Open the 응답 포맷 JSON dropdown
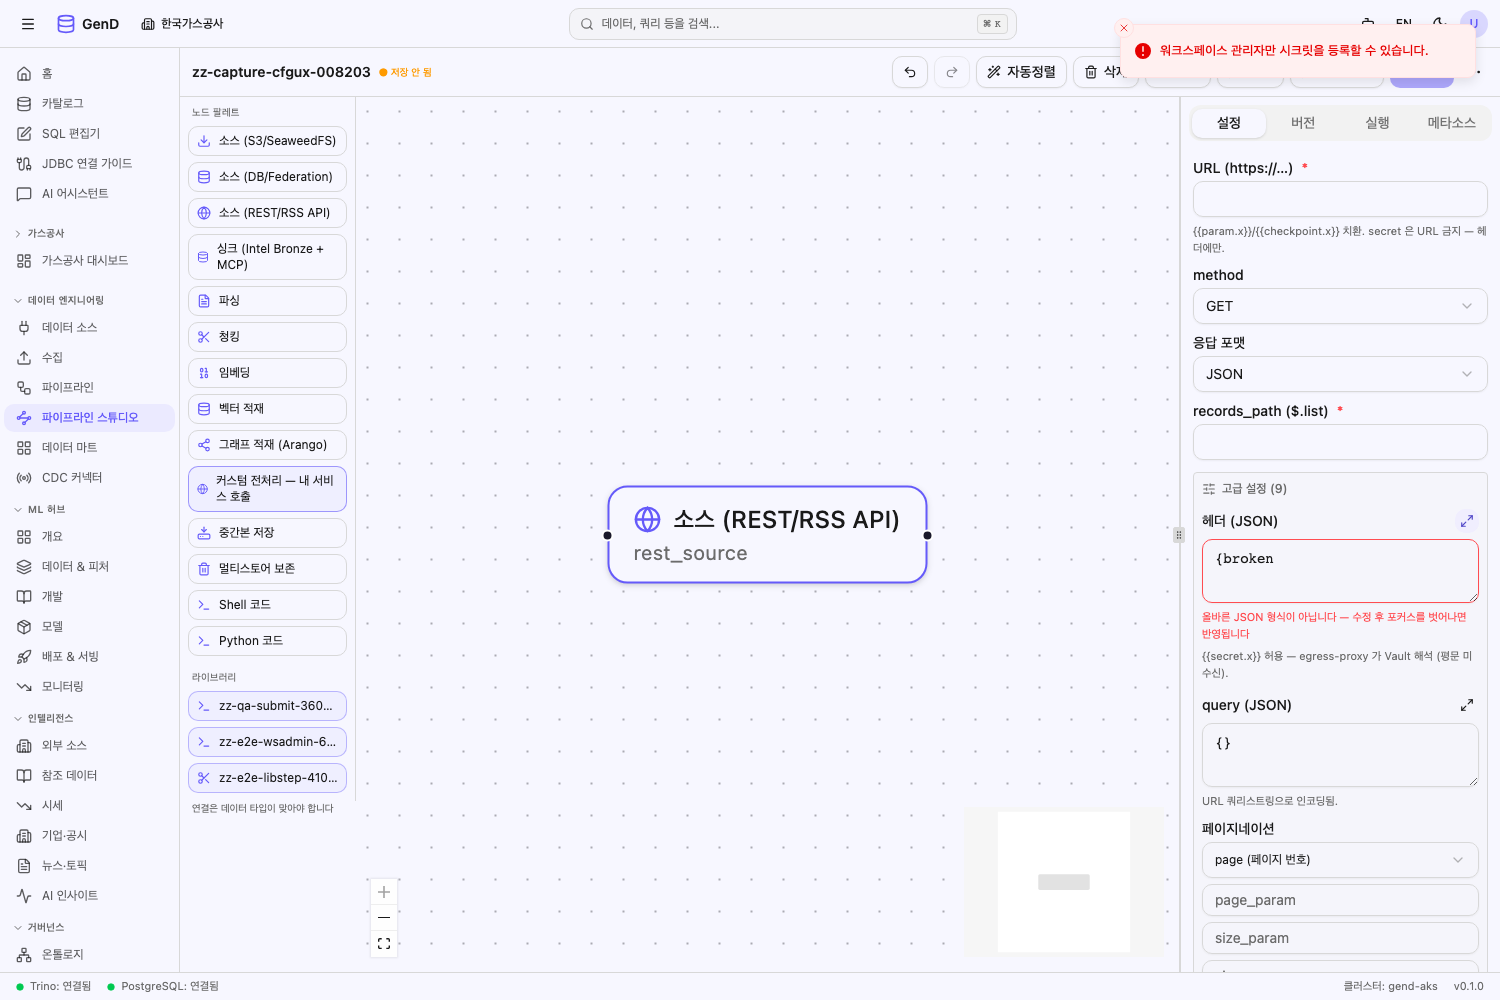The height and width of the screenshot is (1000, 1500). tap(1340, 374)
